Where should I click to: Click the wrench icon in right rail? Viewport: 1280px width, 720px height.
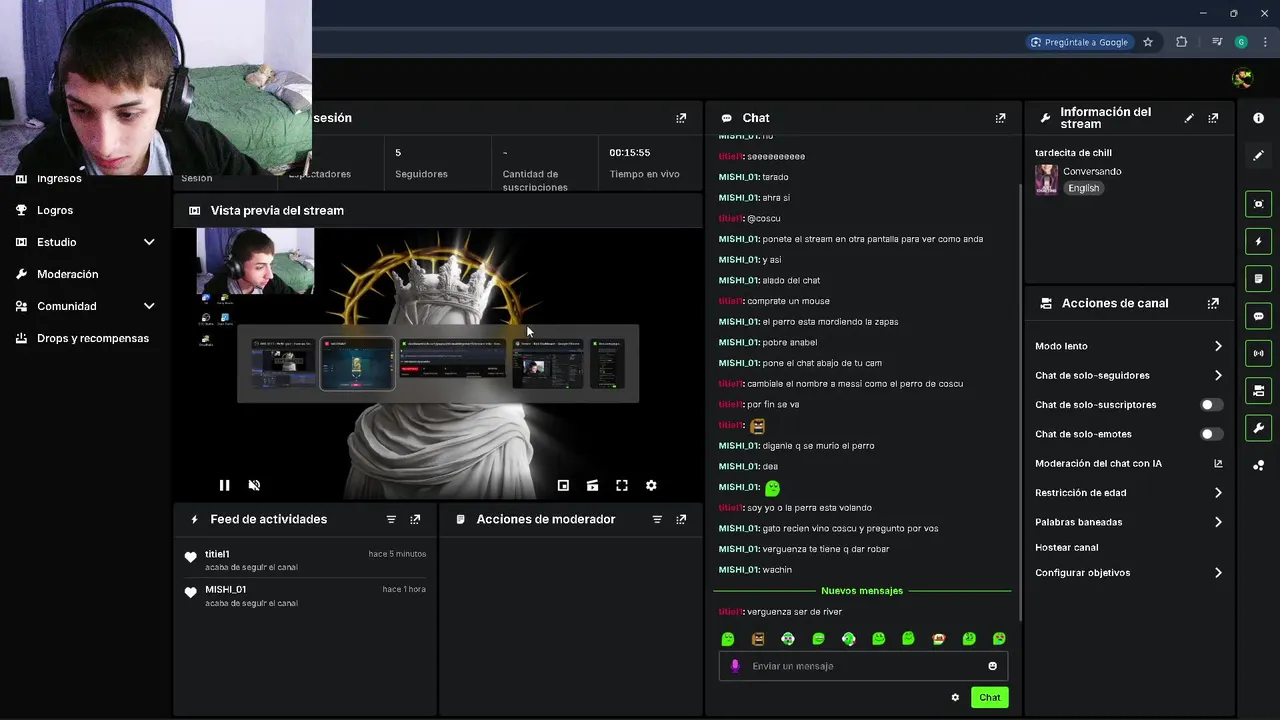tap(1258, 428)
